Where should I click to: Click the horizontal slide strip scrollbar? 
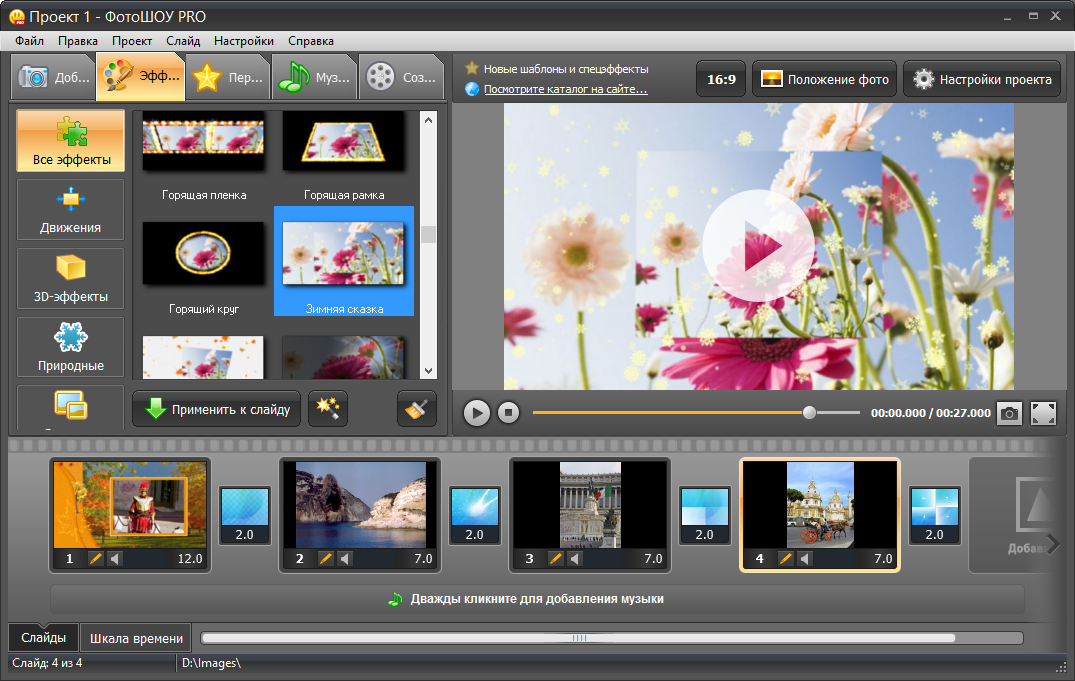578,638
